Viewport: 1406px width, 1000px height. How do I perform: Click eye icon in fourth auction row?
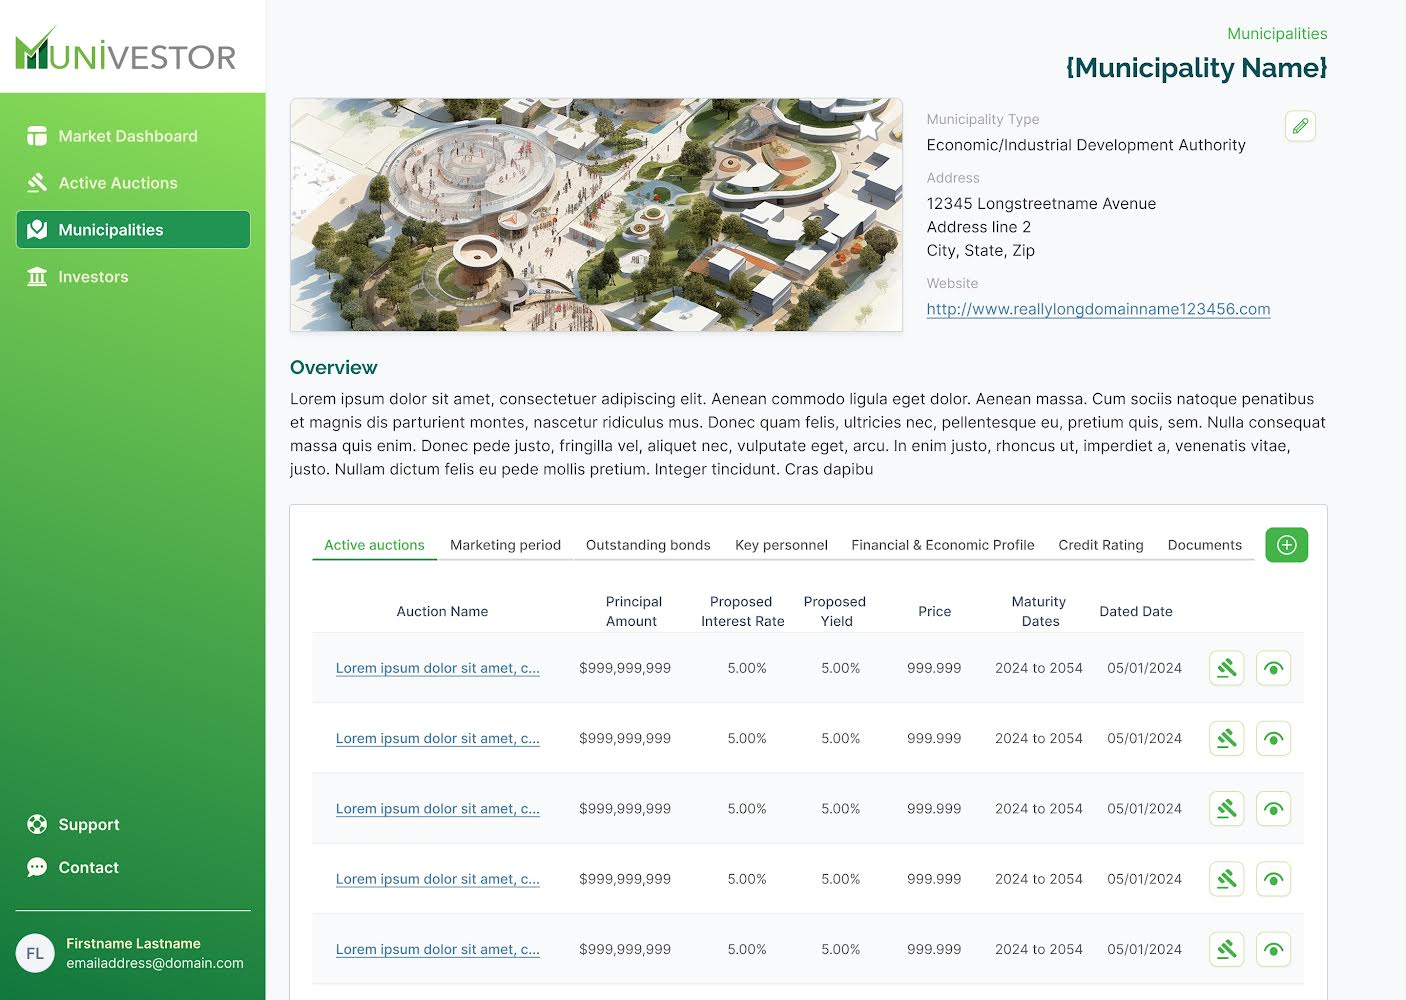(x=1273, y=879)
